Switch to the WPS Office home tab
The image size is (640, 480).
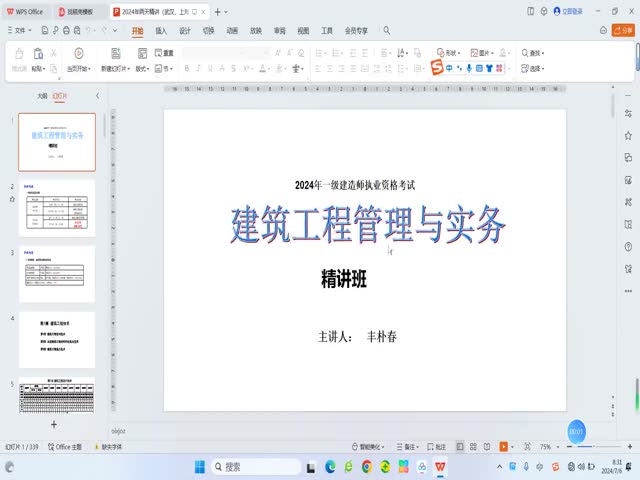[x=25, y=12]
